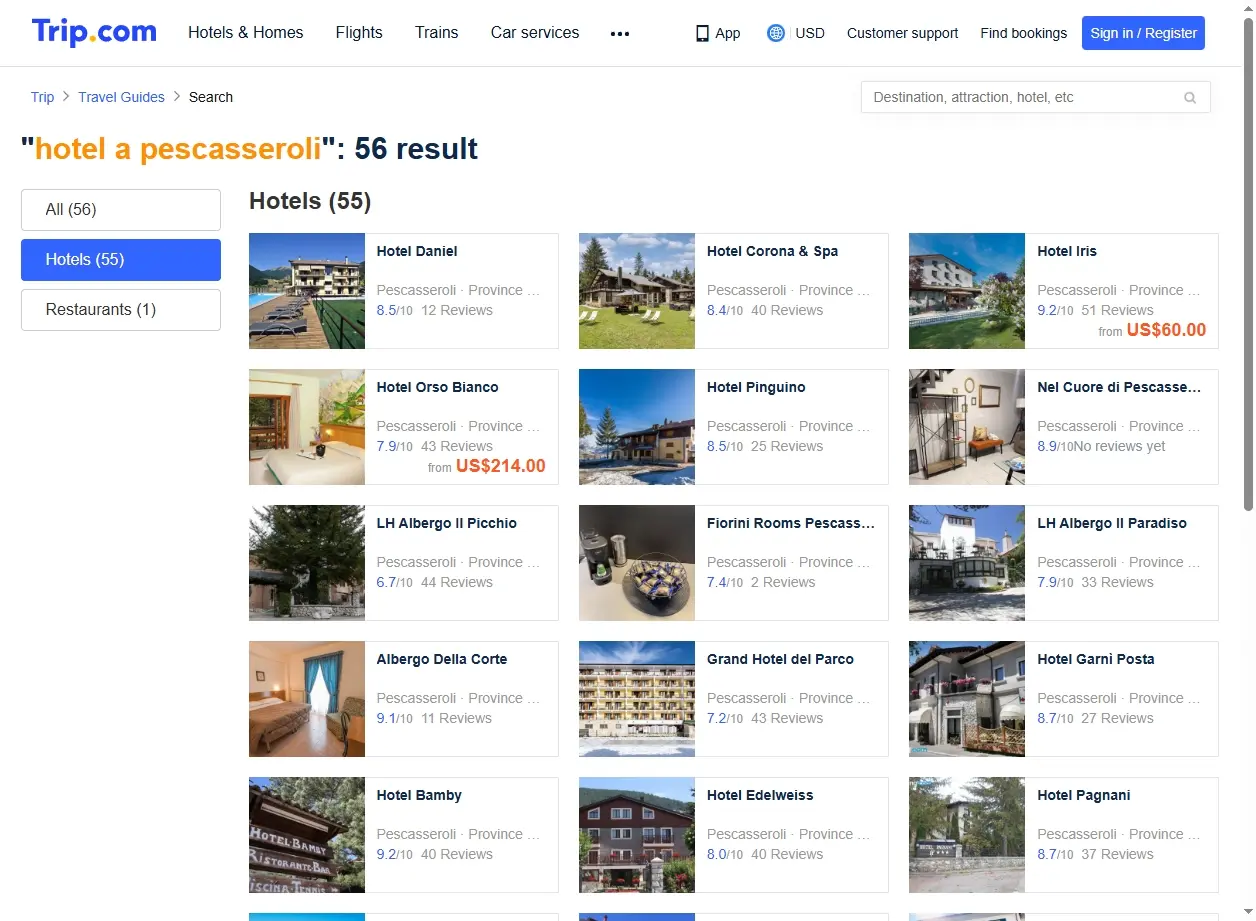Open Hotel Garnì Posta thumbnail
This screenshot has width=1256, height=921.
tap(967, 699)
